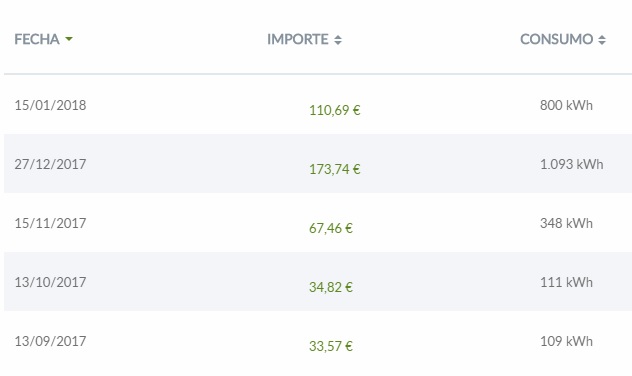Click the IMPORTE sort arrows icon

(x=338, y=39)
